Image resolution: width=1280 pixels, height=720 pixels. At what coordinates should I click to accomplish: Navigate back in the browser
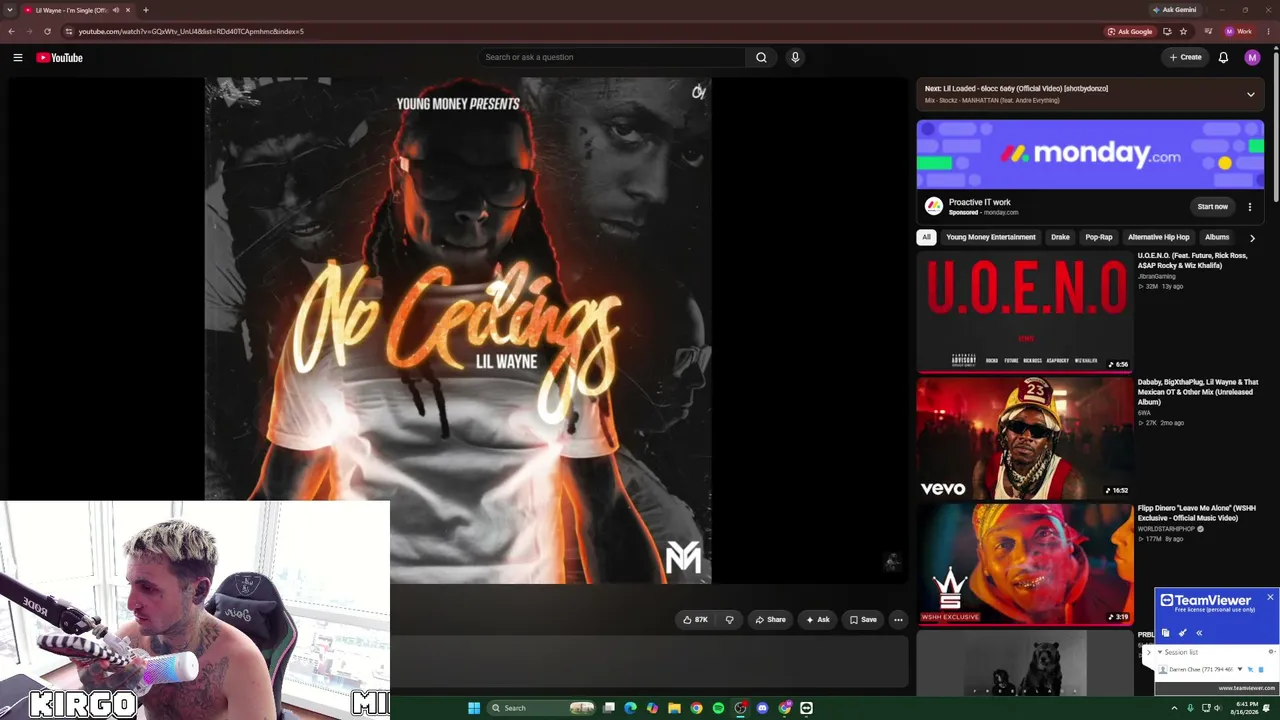(11, 31)
